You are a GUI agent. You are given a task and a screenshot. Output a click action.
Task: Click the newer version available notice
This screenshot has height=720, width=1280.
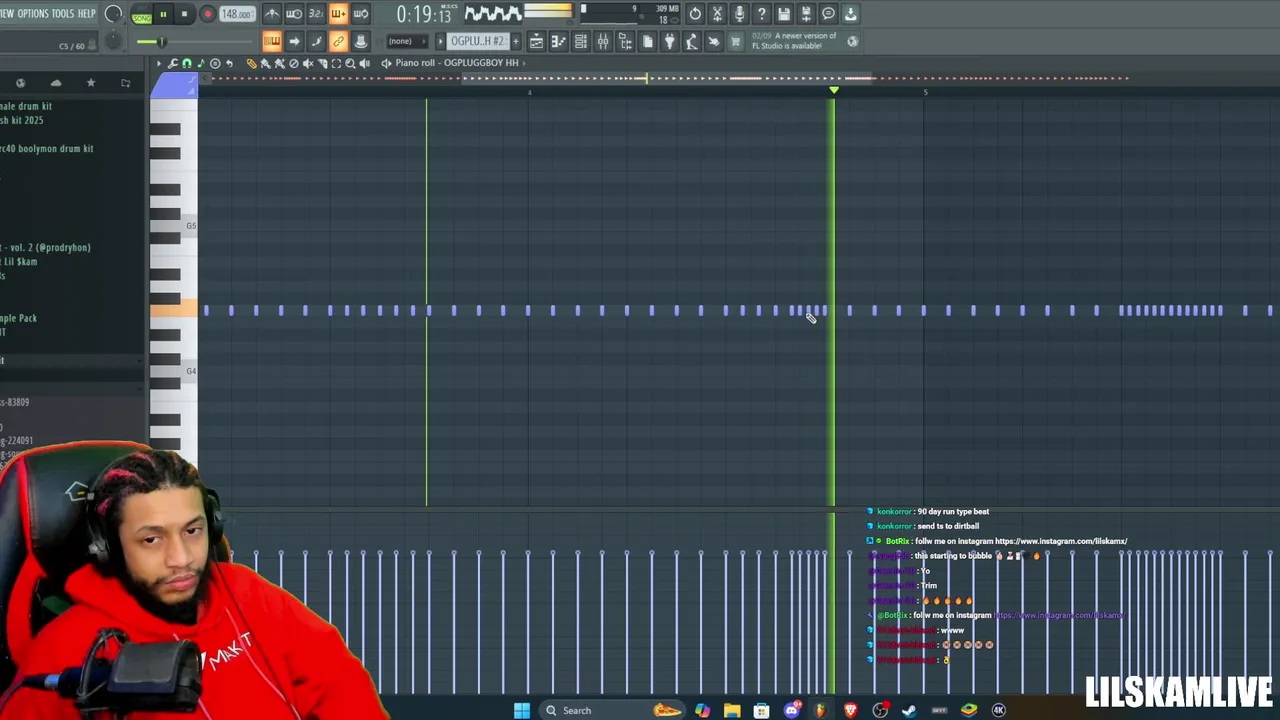(x=794, y=41)
